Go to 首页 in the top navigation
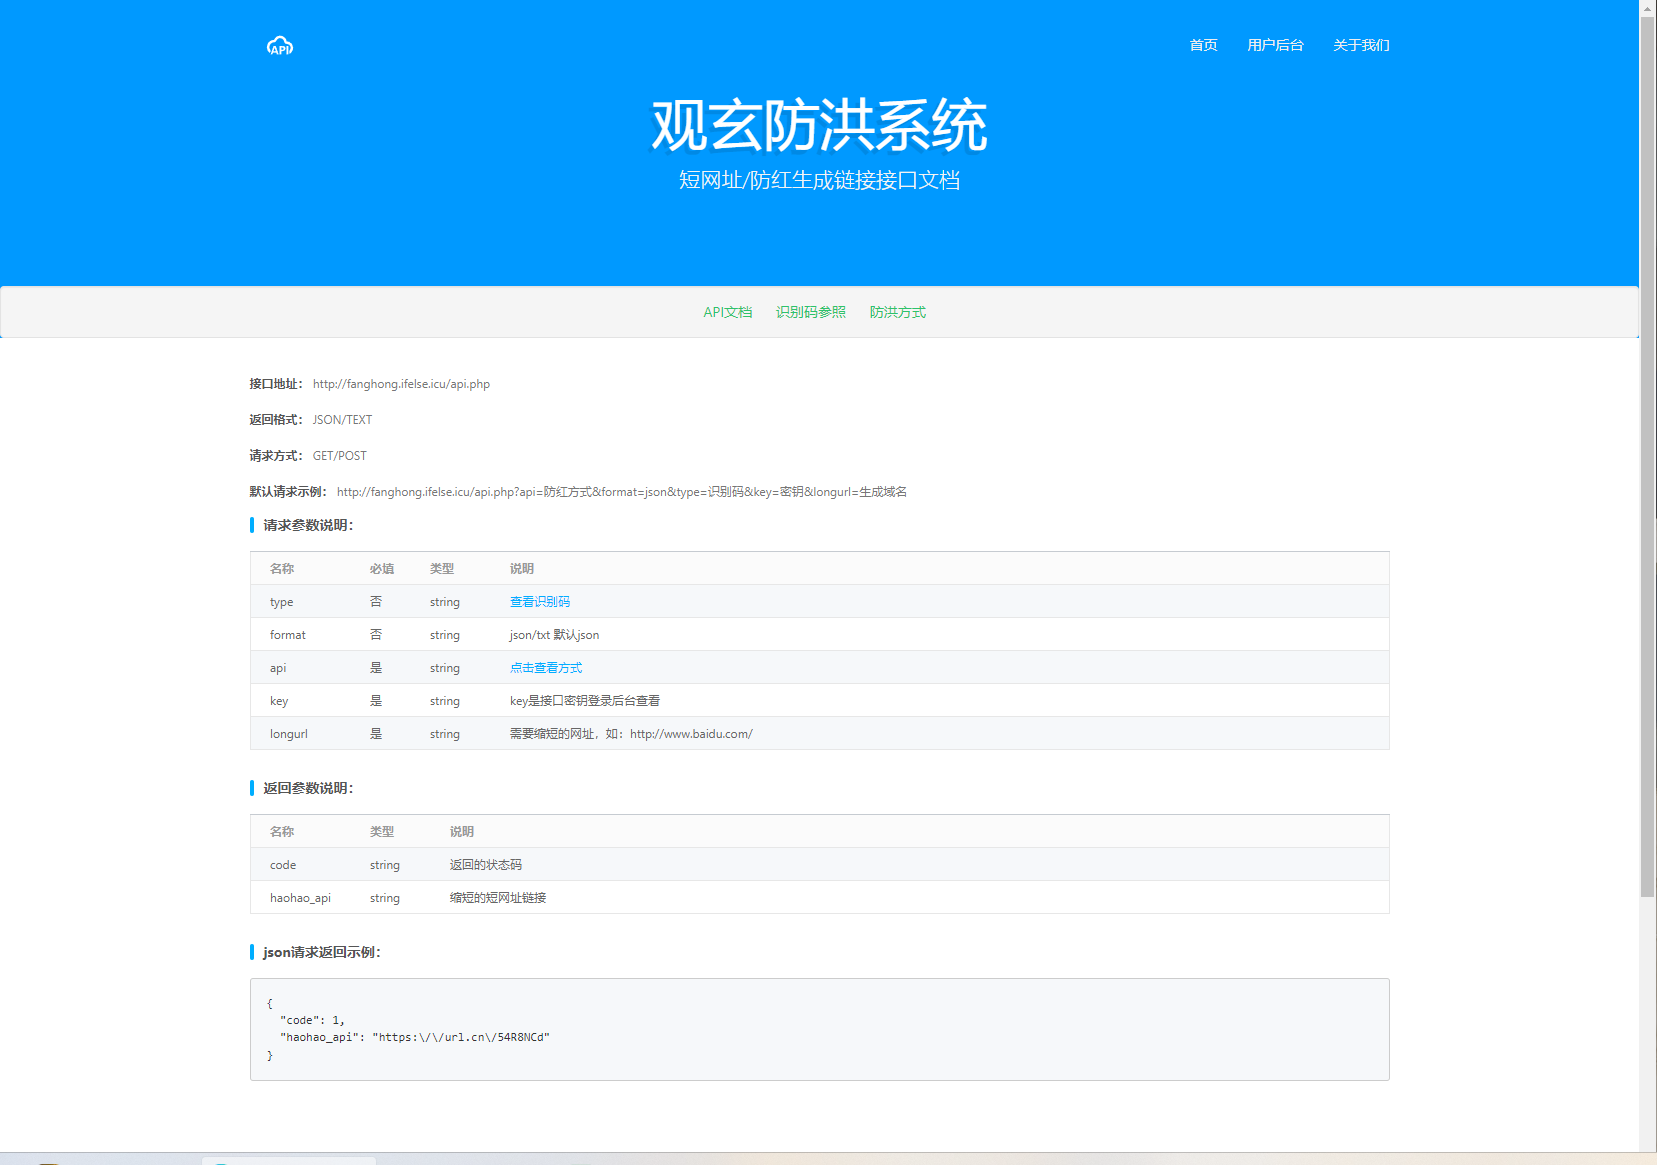The width and height of the screenshot is (1657, 1165). [1203, 45]
